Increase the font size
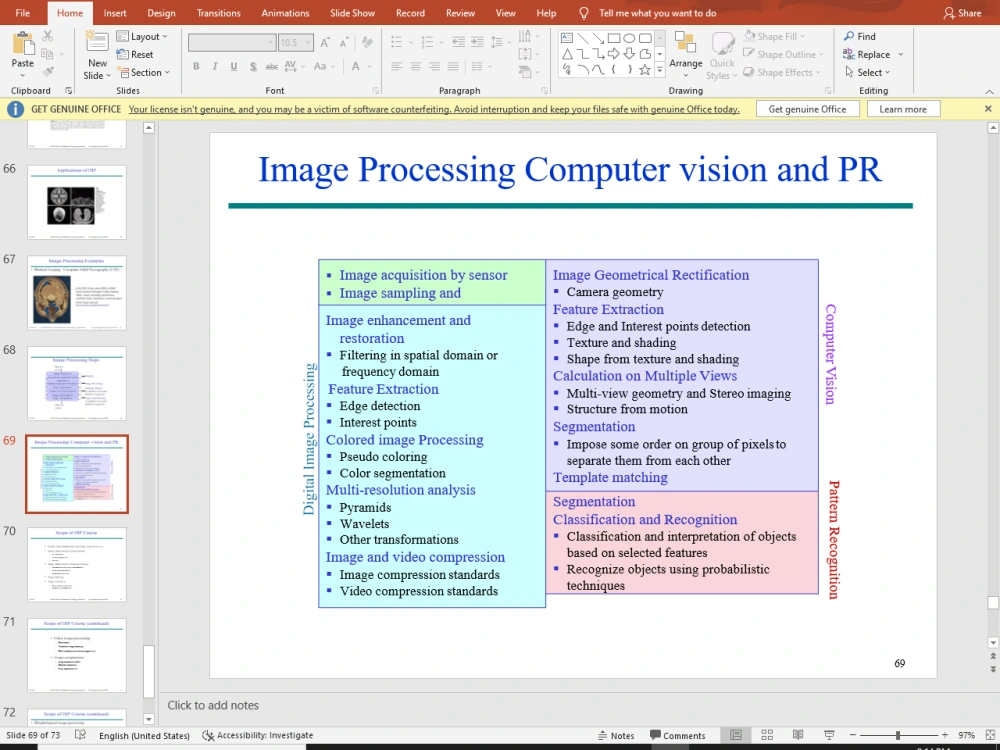 325,42
